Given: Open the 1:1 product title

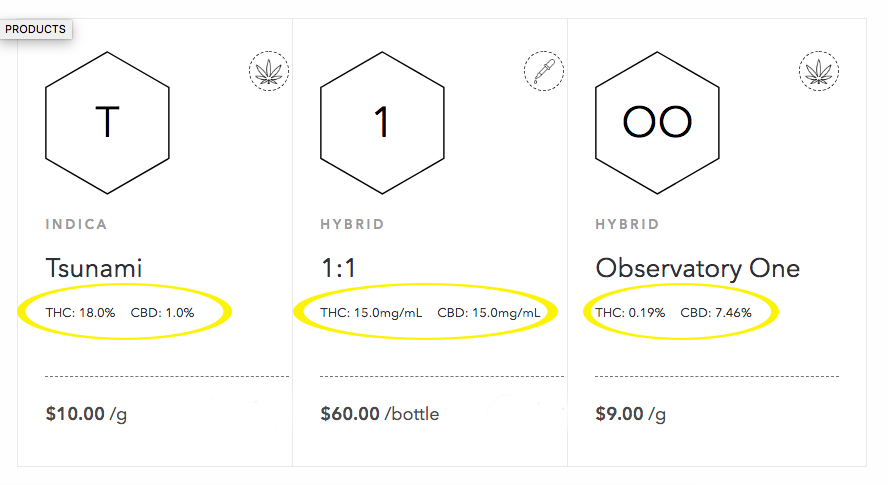Looking at the screenshot, I should click(338, 268).
